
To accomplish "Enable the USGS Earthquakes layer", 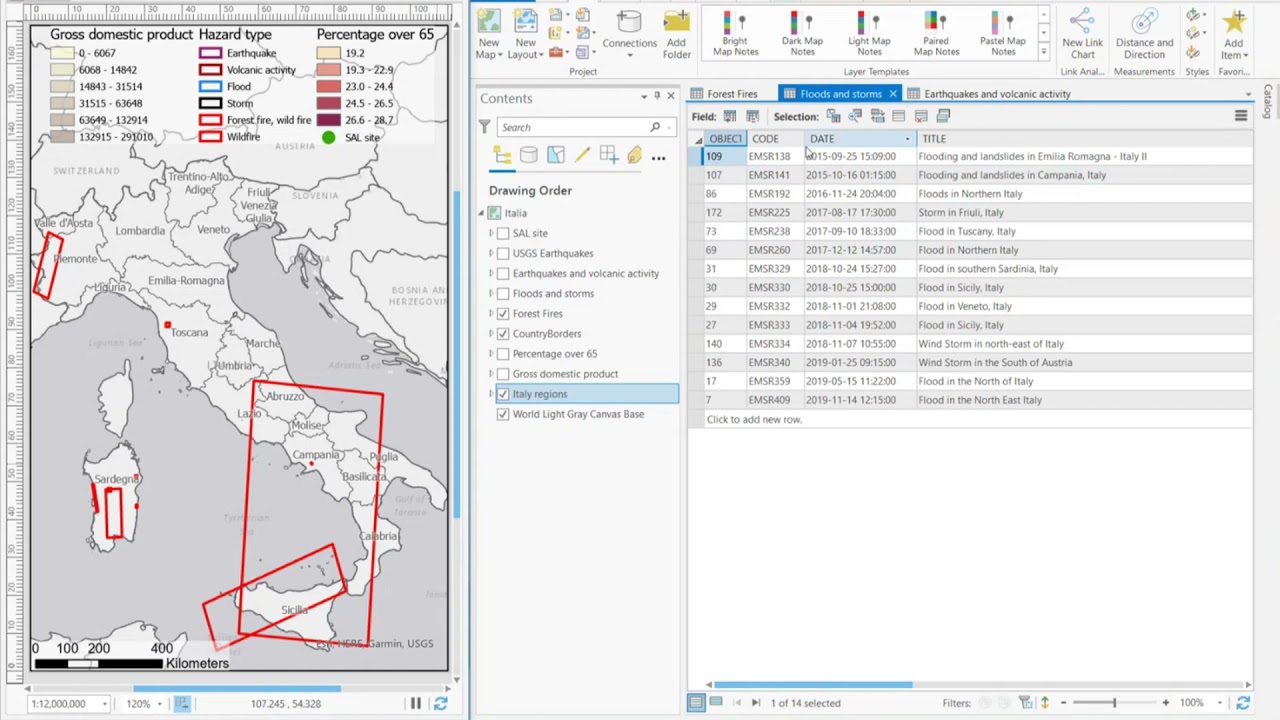I will pos(503,253).
